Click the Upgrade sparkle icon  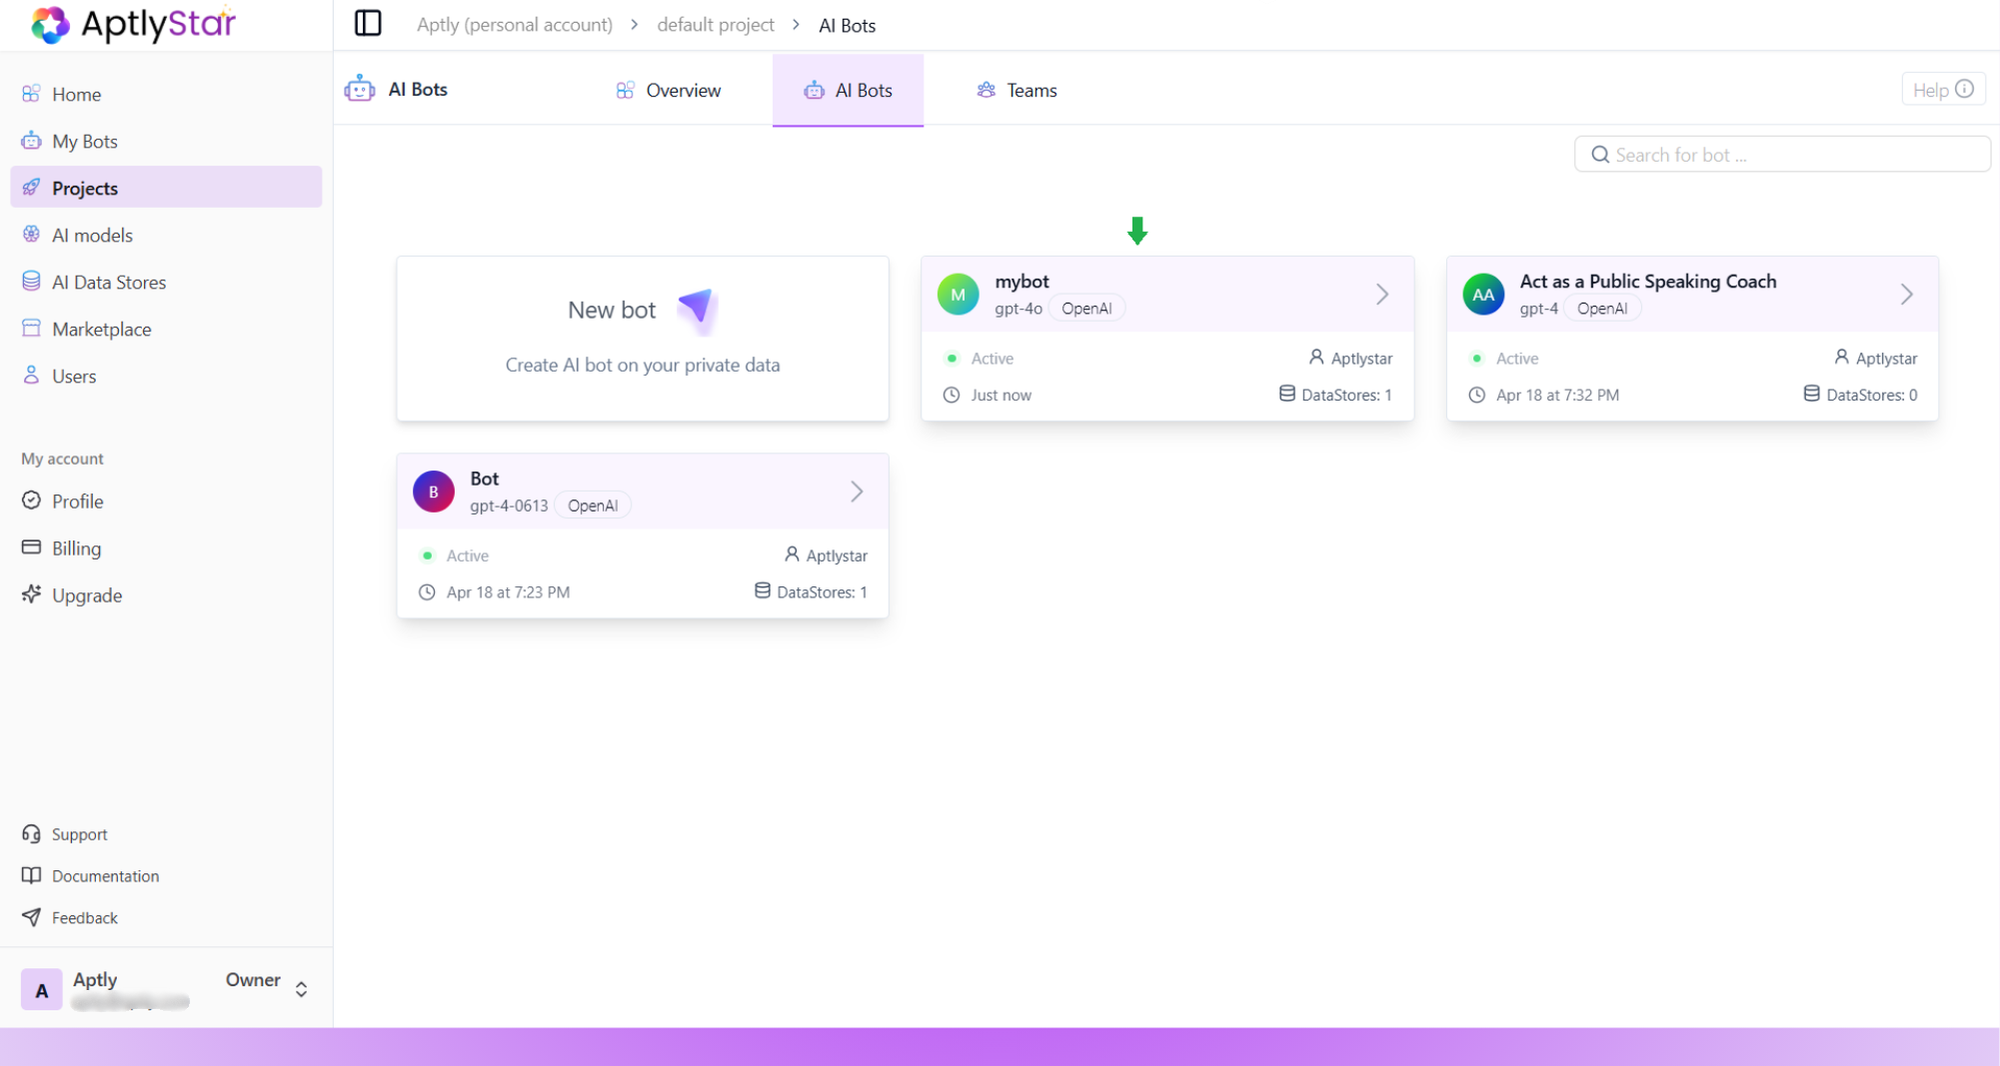31,594
